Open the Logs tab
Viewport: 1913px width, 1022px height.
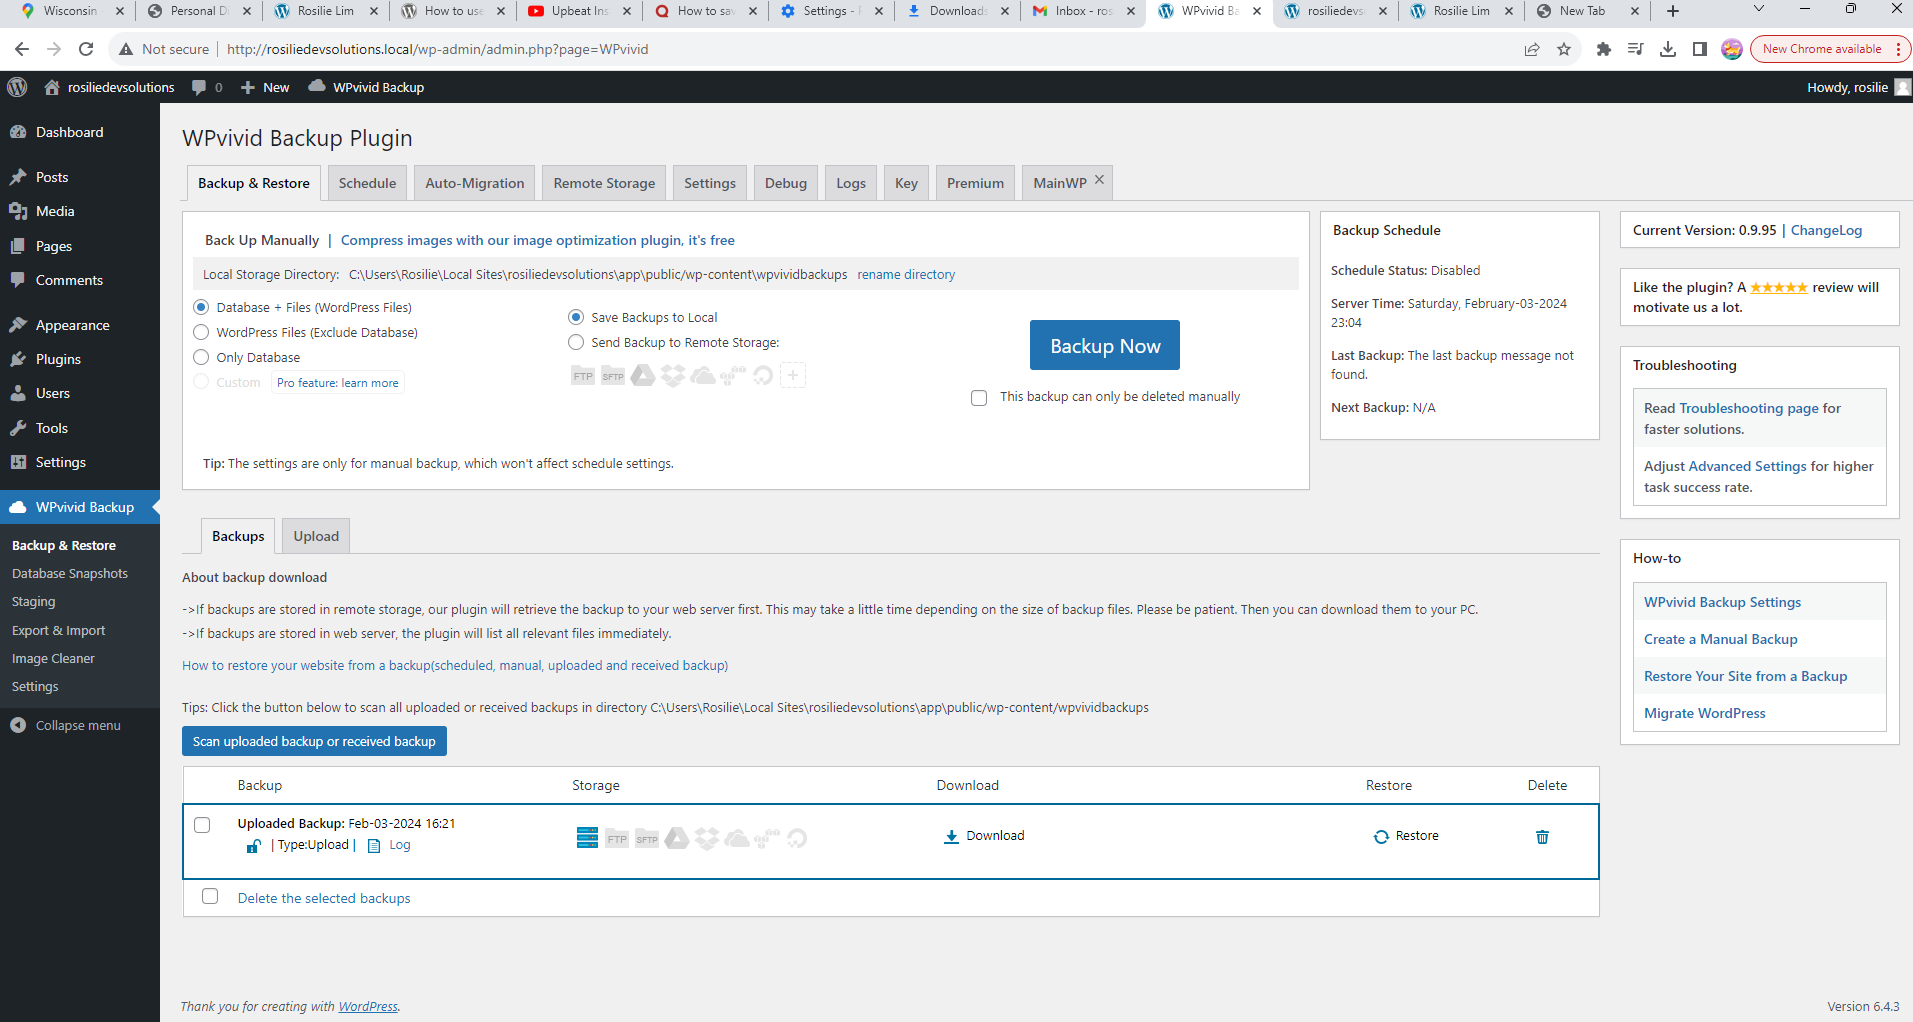point(851,183)
